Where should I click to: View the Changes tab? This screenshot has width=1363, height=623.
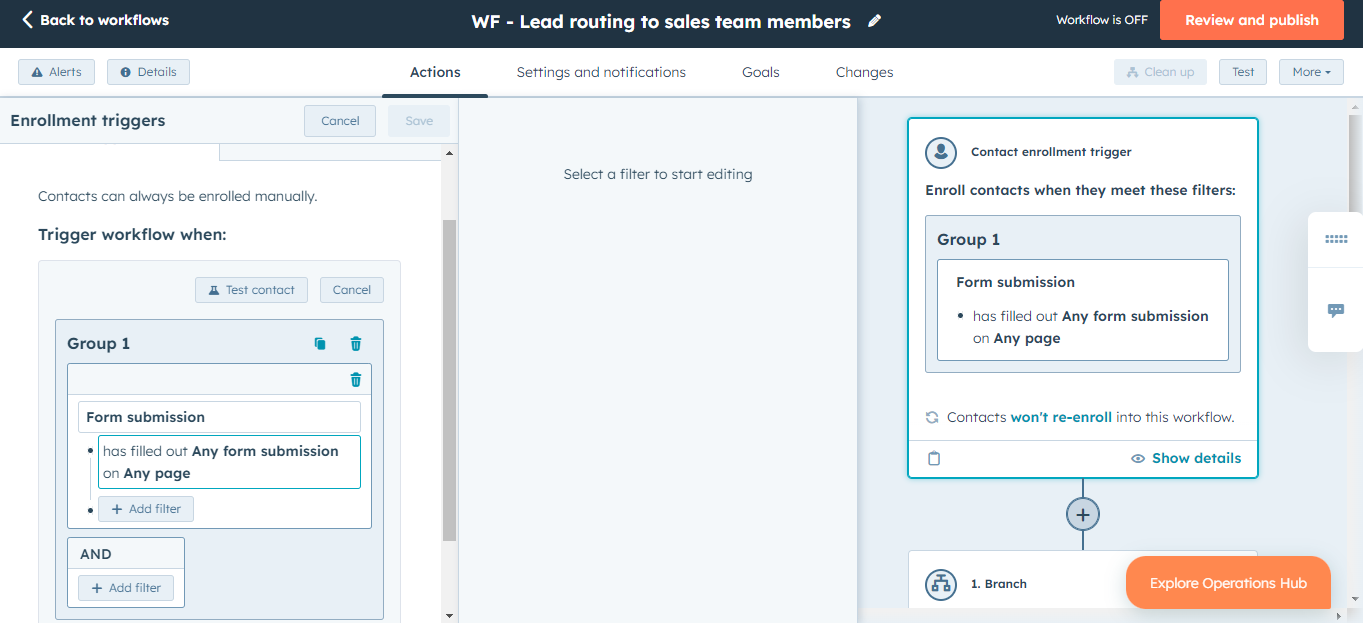click(x=863, y=71)
